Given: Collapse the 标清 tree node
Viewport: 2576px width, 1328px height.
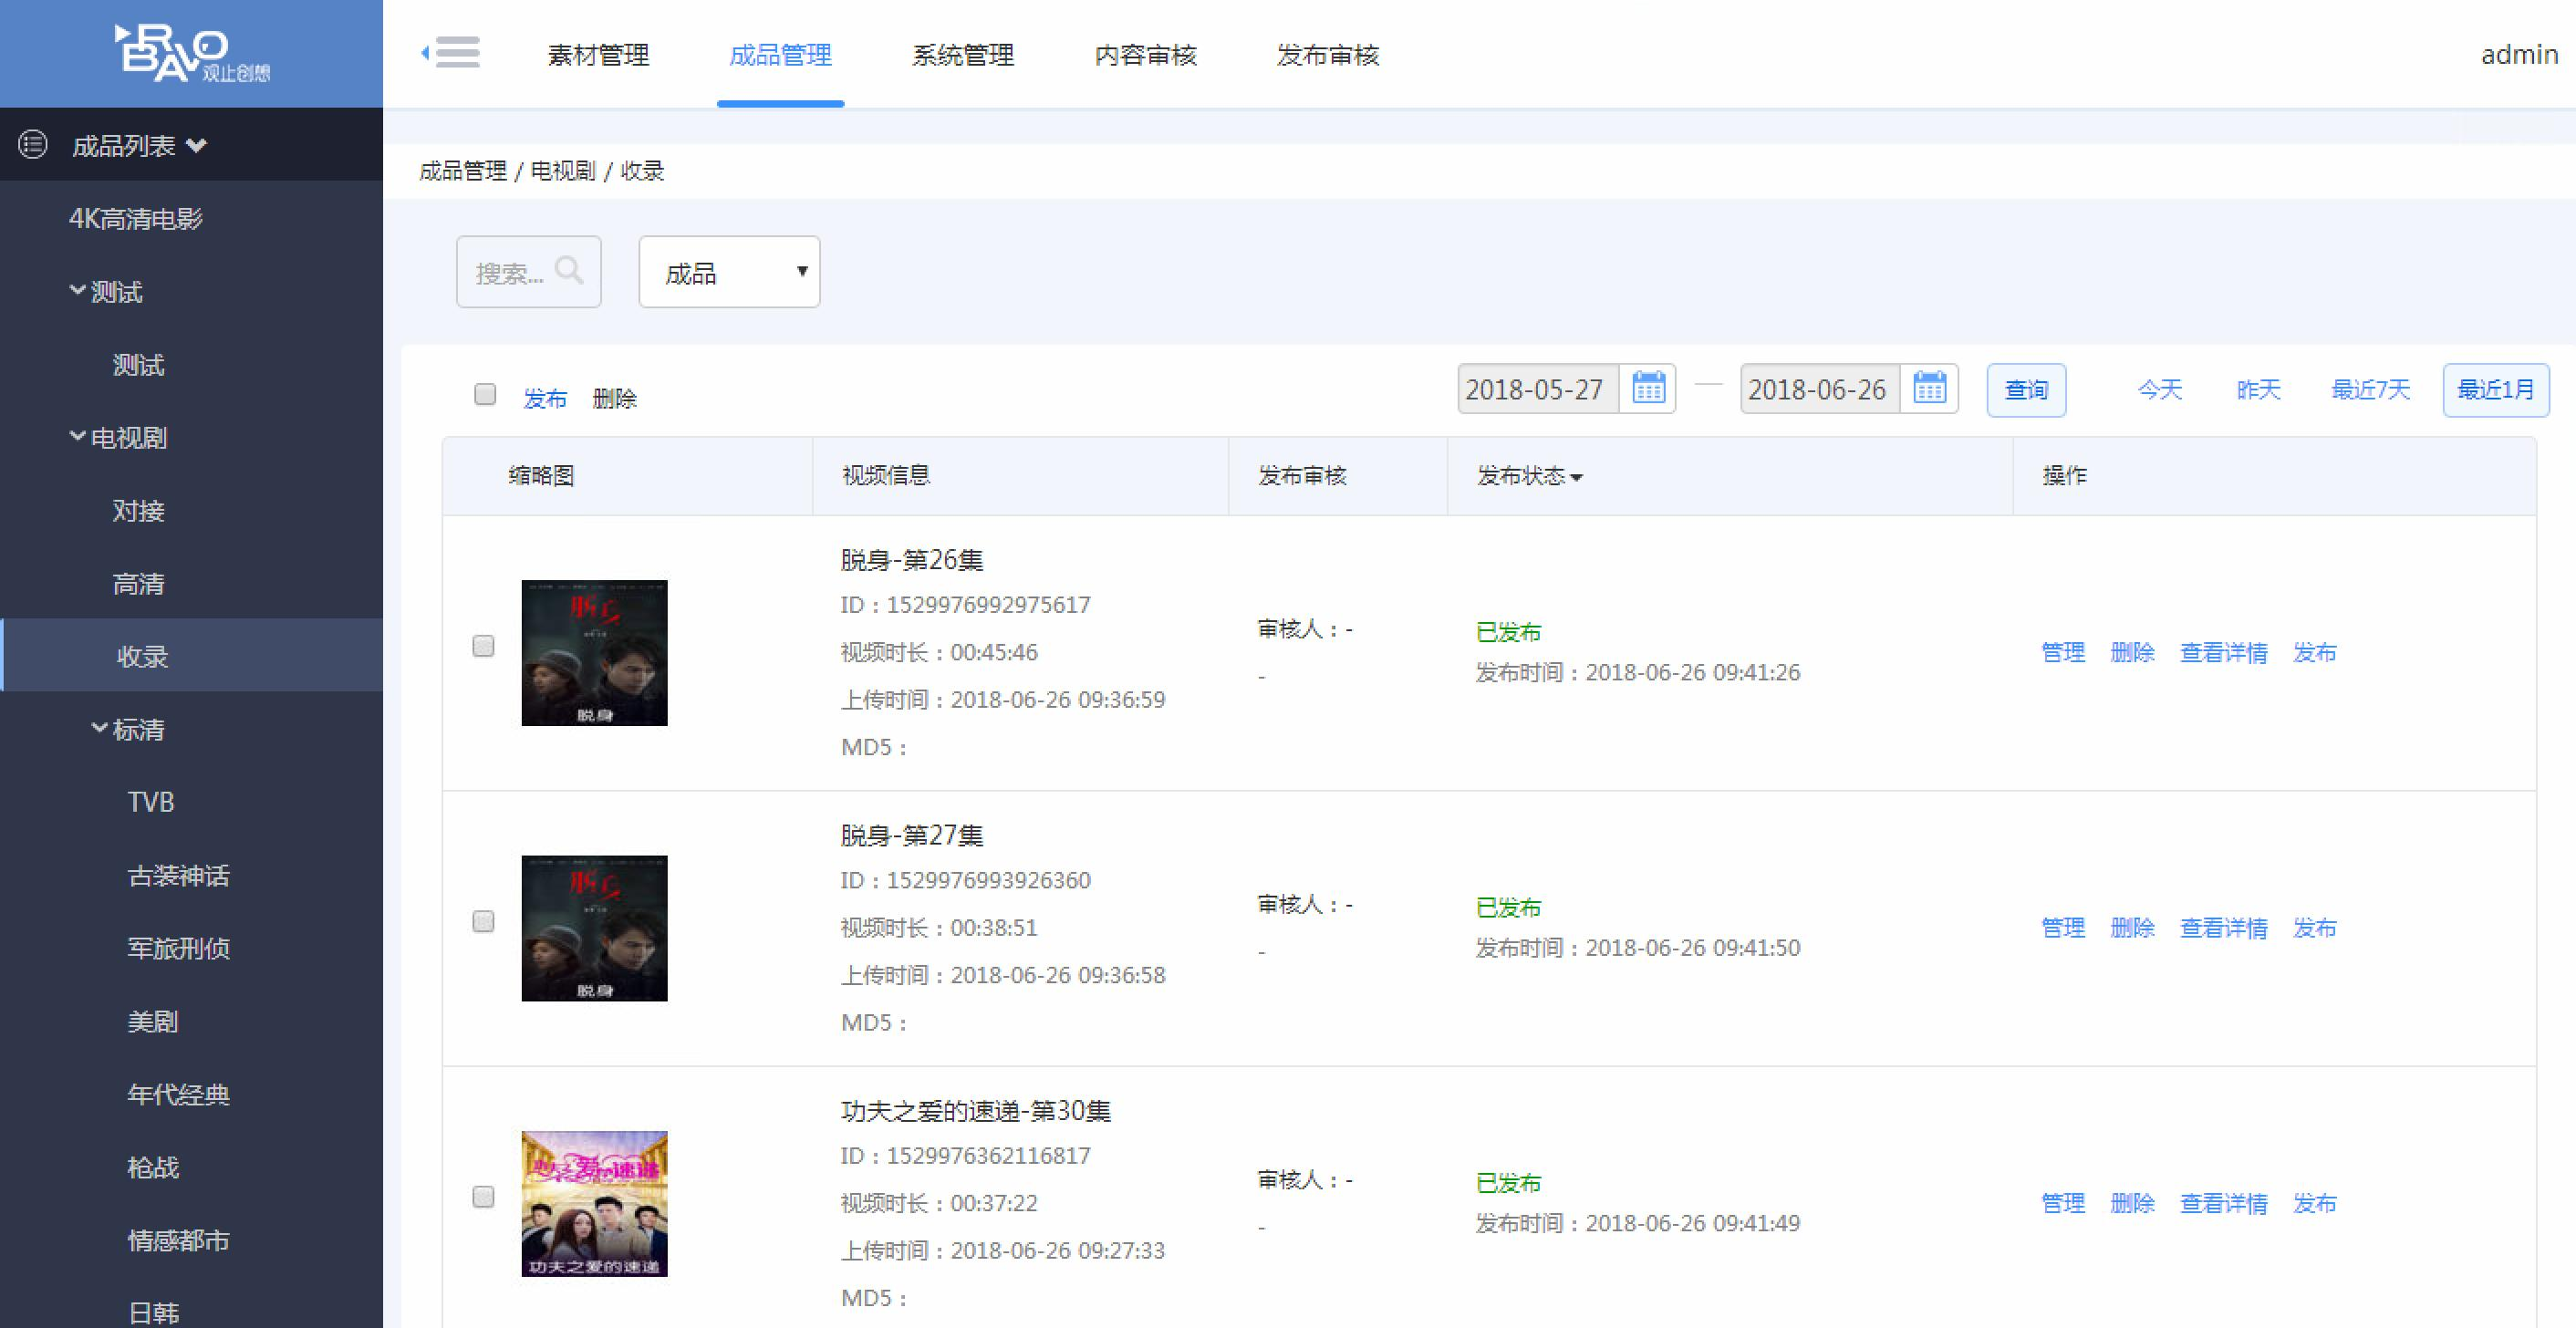Looking at the screenshot, I should [99, 729].
